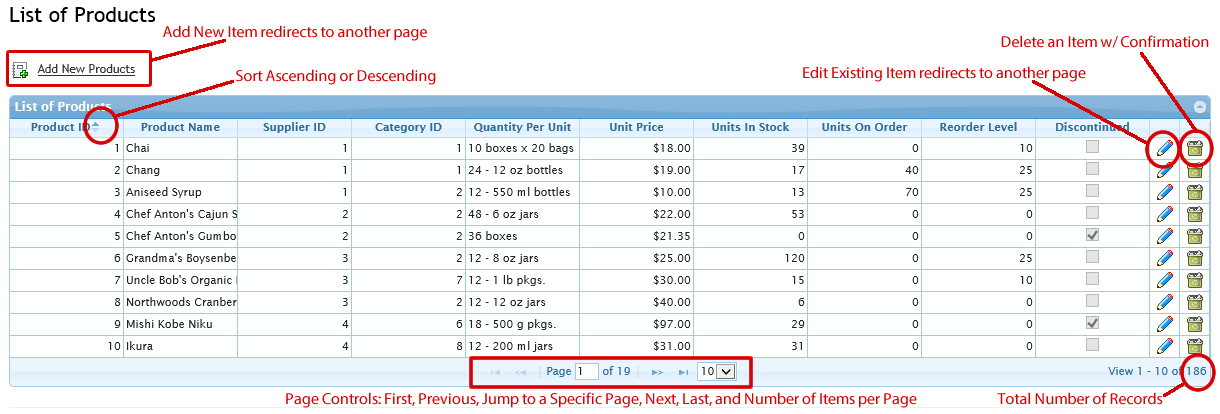
Task: Click the delete icon for Chai row
Action: [1194, 149]
